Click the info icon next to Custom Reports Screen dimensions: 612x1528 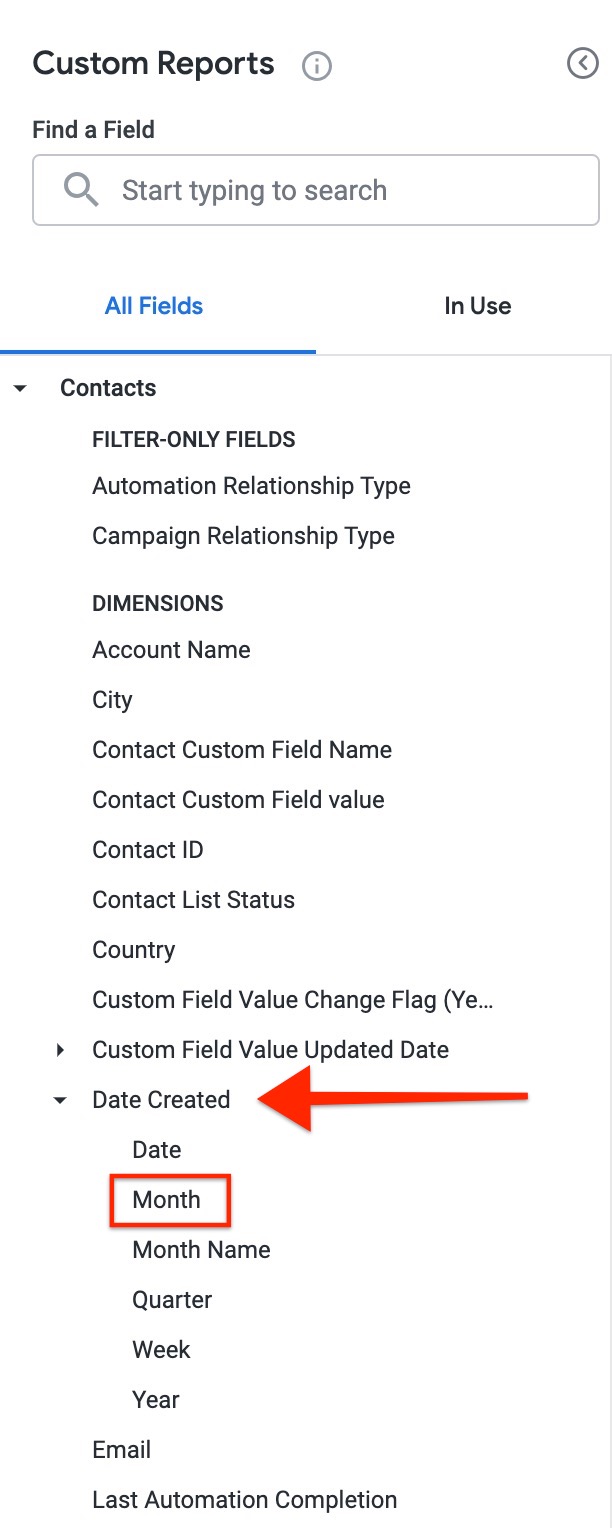[316, 65]
